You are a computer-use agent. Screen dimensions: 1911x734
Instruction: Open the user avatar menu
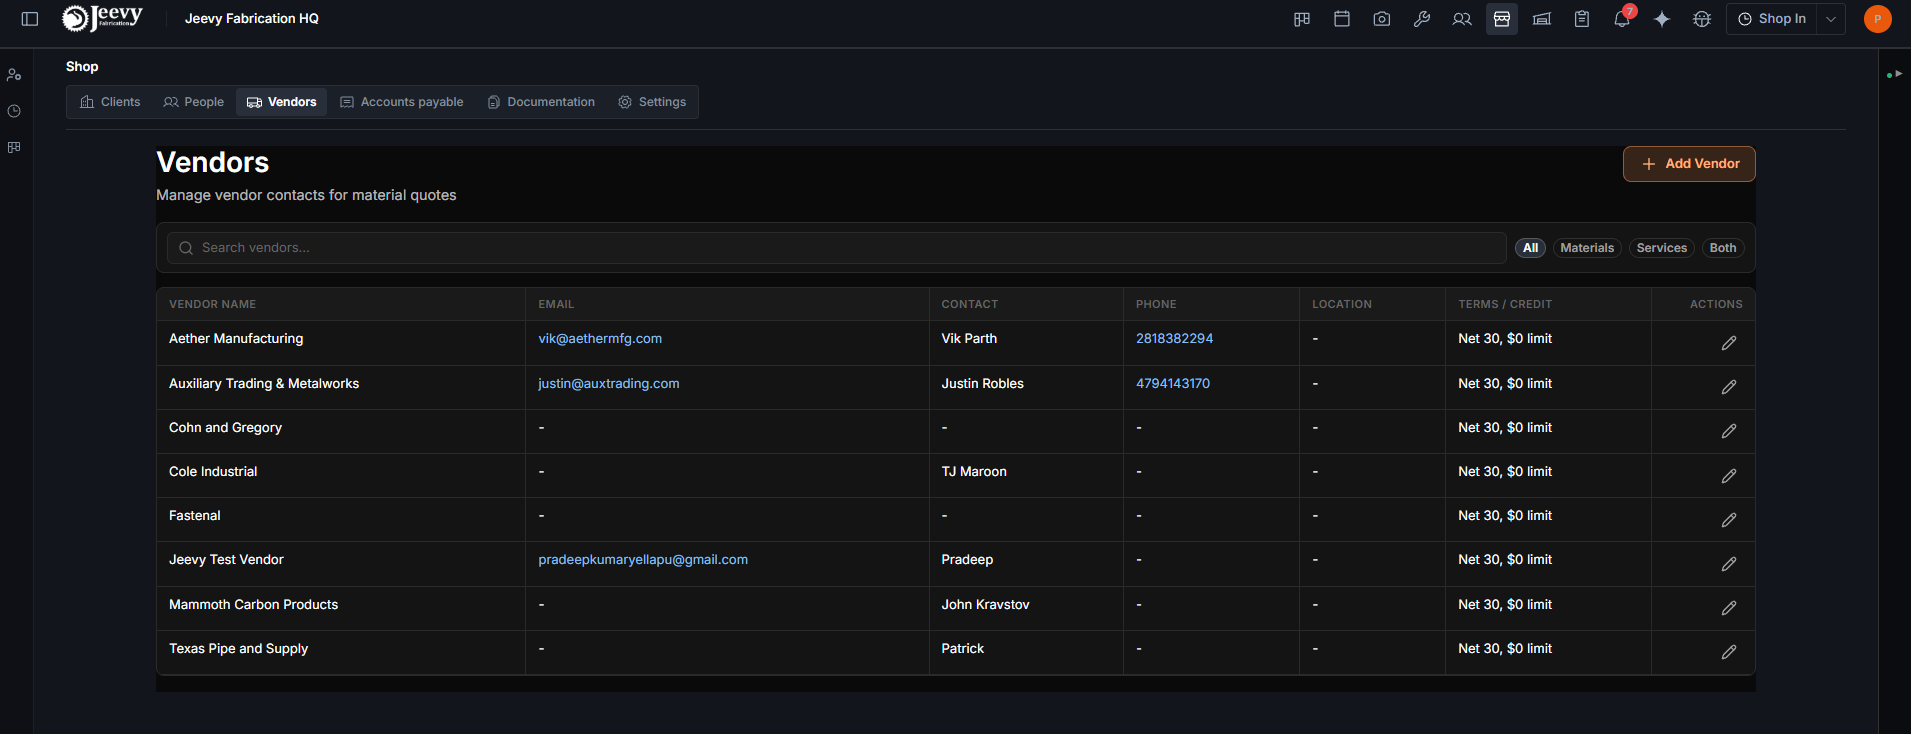(x=1877, y=19)
